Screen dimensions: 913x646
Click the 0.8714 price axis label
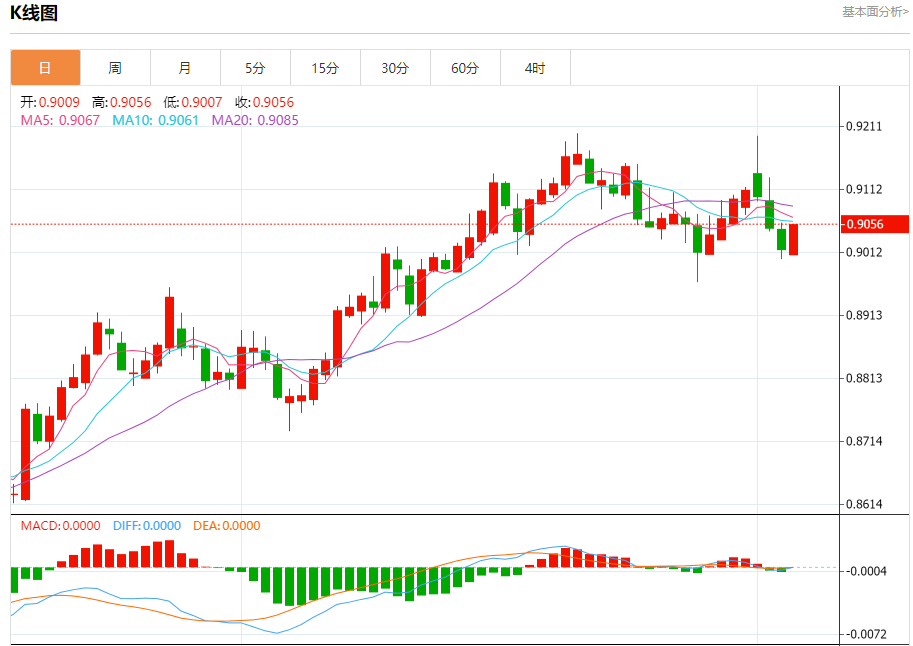click(864, 441)
